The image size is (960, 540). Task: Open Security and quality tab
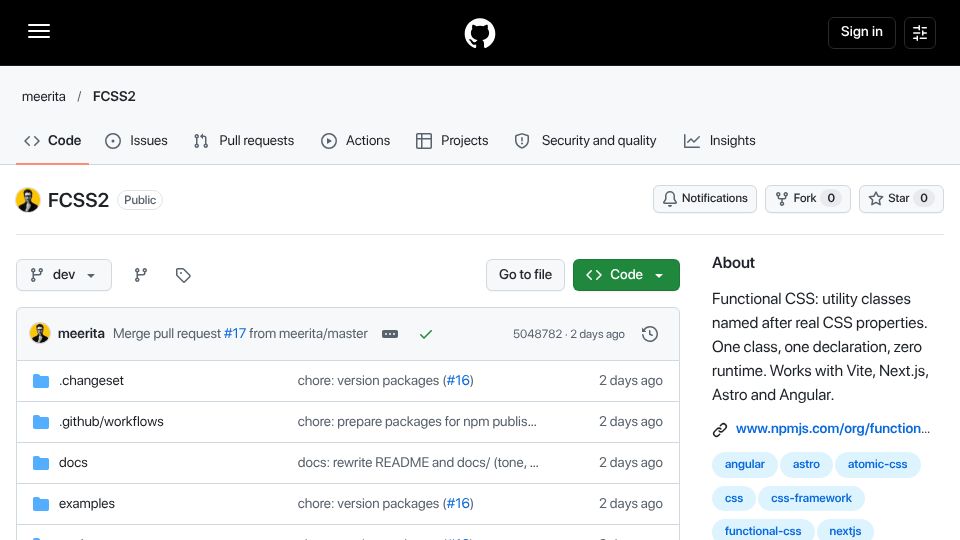(x=585, y=141)
